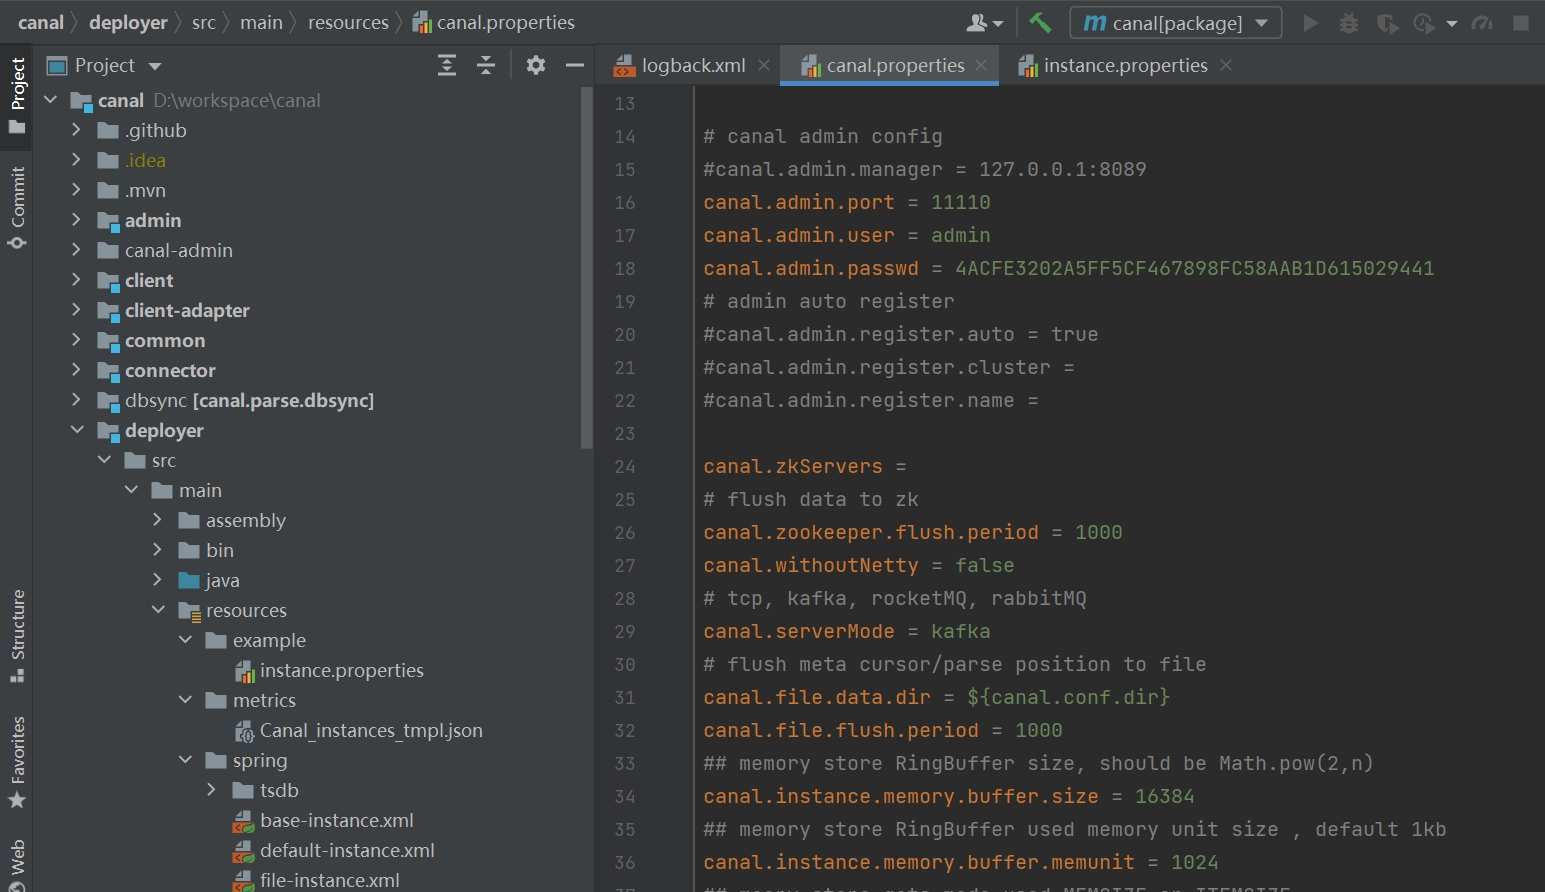1545x892 pixels.
Task: Click the ${canal.conf.dir} value
Action: pyautogui.click(x=1068, y=697)
